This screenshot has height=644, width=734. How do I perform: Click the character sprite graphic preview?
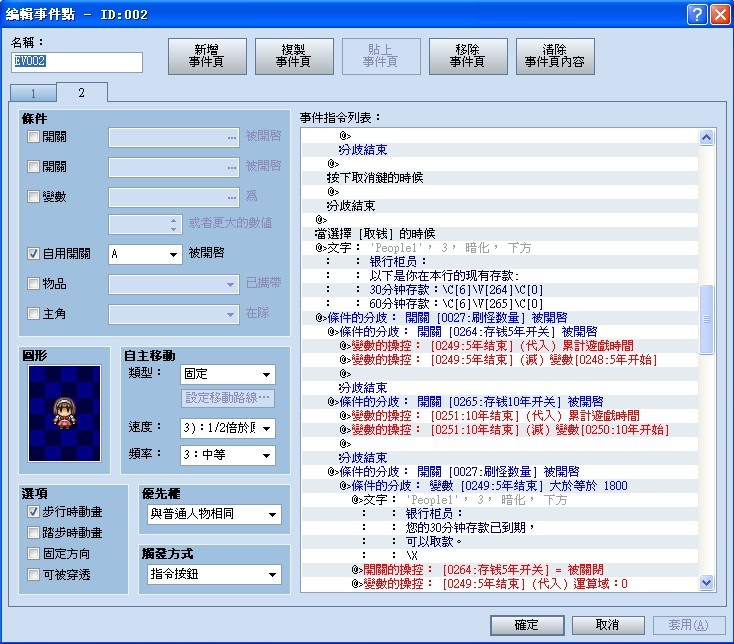point(64,413)
